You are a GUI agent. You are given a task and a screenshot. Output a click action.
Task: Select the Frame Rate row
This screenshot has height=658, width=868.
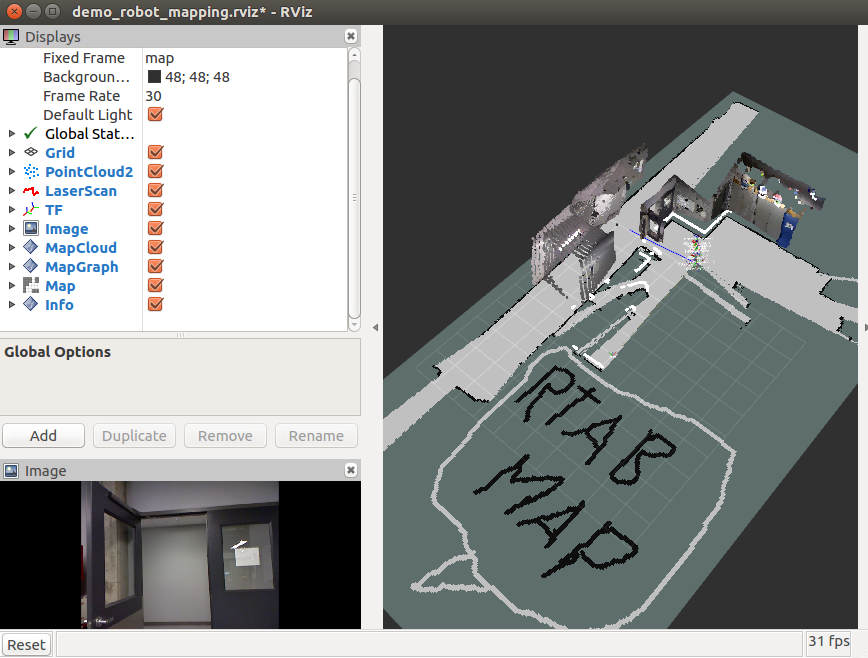tap(84, 96)
